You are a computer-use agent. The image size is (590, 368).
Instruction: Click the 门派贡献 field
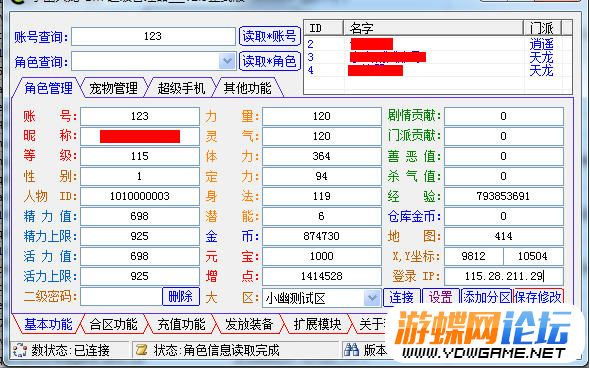coord(504,136)
